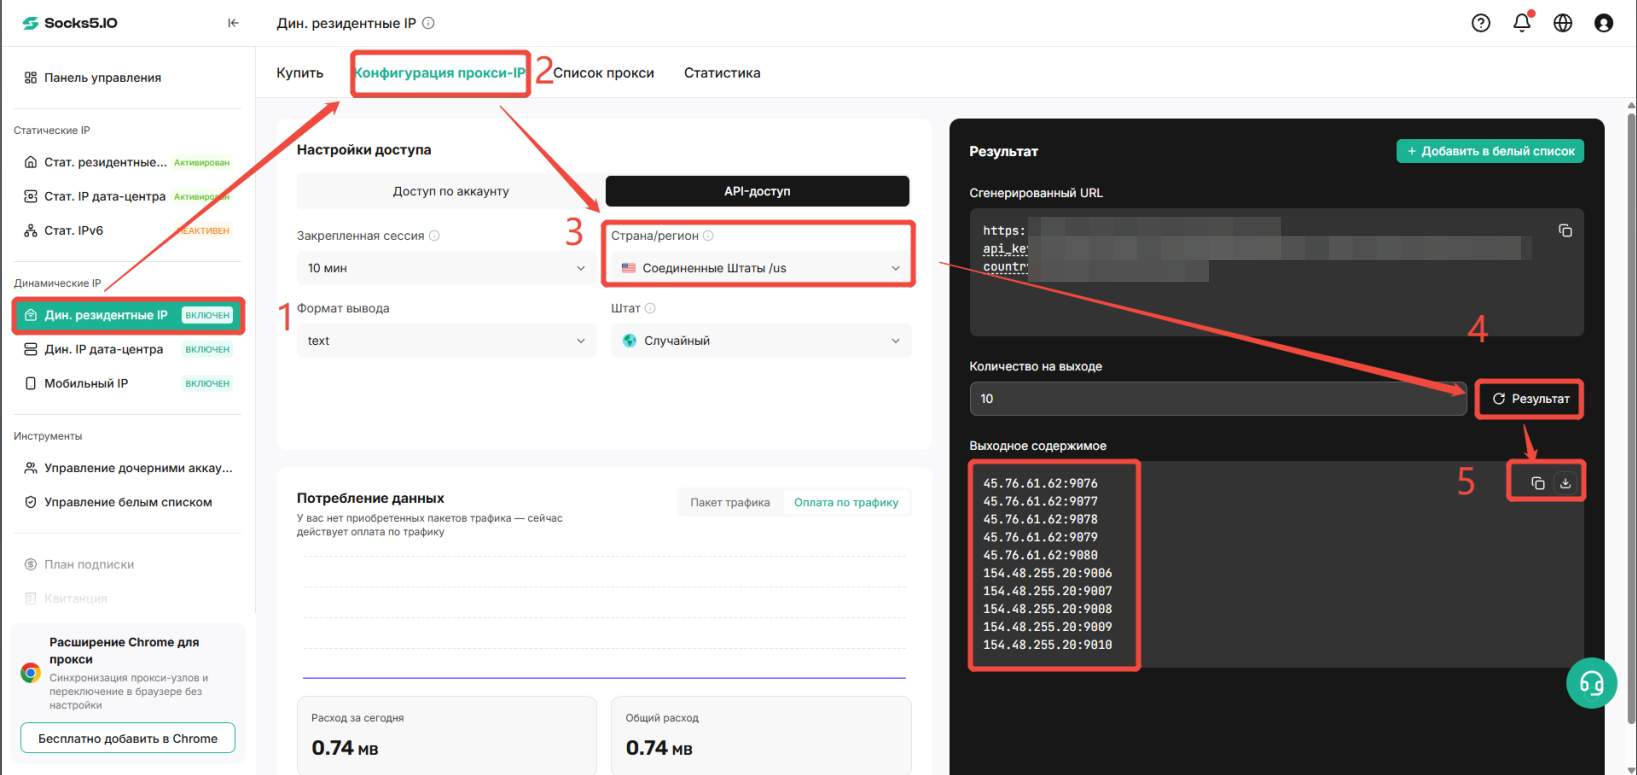Collapse the sidebar with the arrow icon

233,23
